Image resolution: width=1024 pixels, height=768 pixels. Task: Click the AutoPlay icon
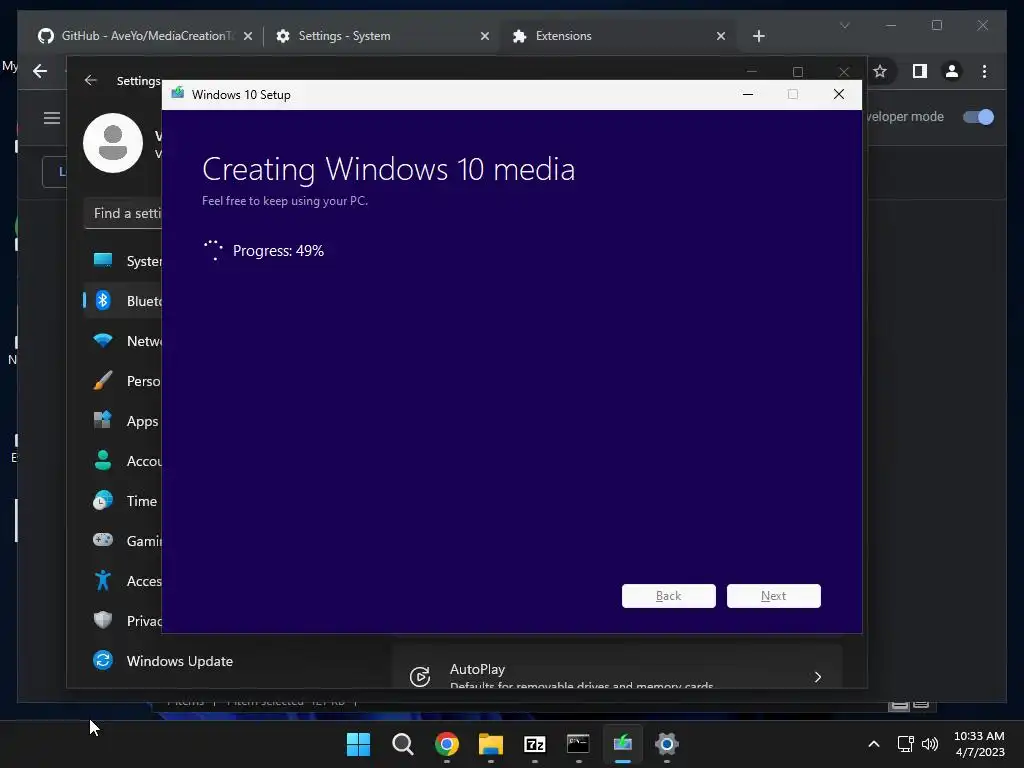419,677
